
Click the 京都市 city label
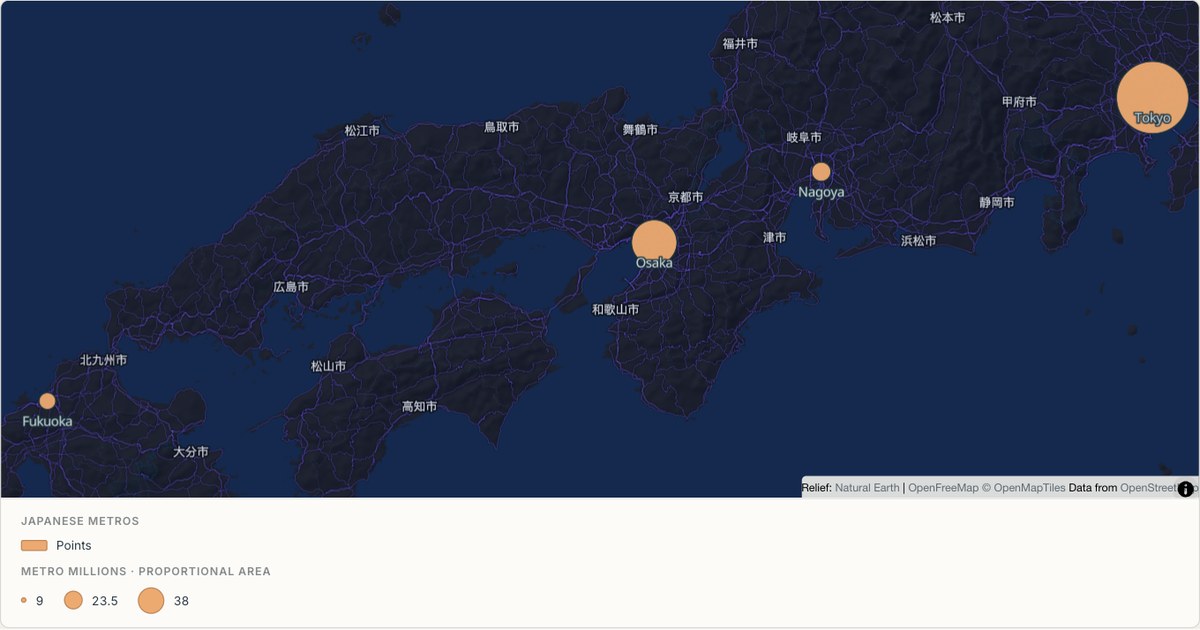[x=685, y=197]
